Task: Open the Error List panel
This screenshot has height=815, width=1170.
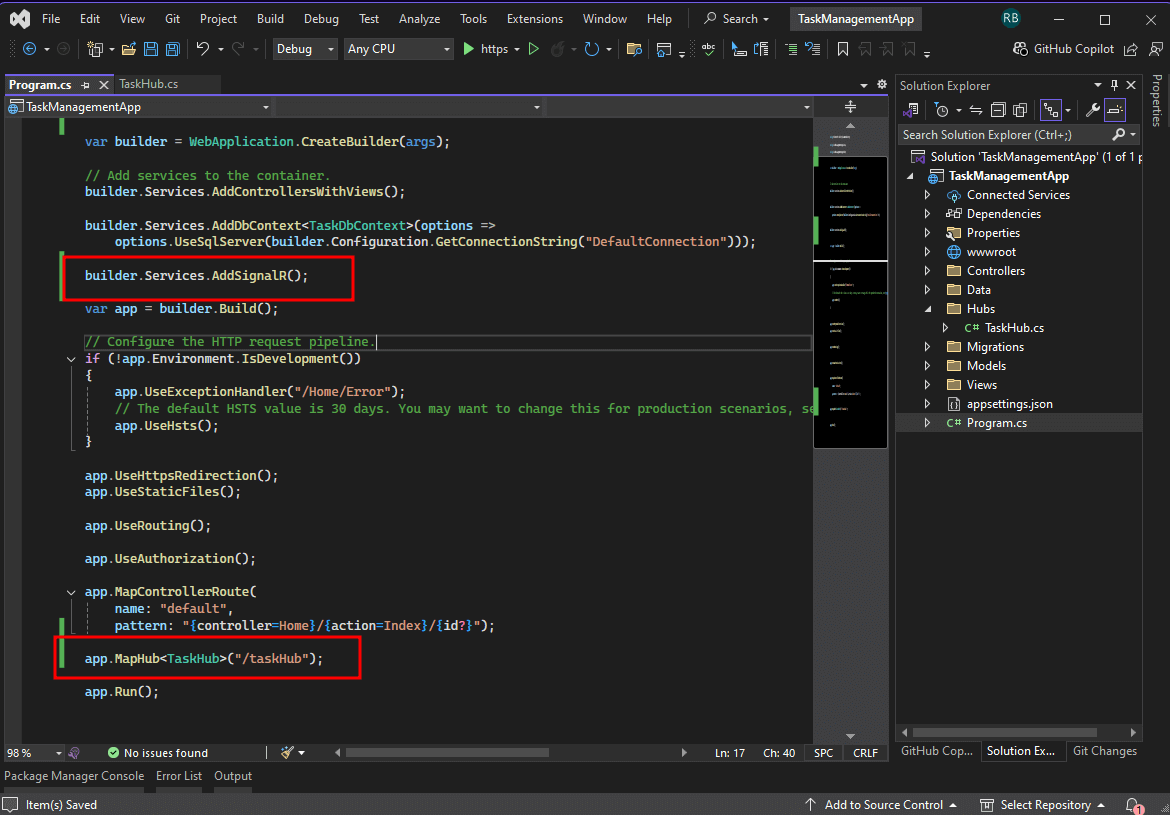Action: [x=179, y=776]
